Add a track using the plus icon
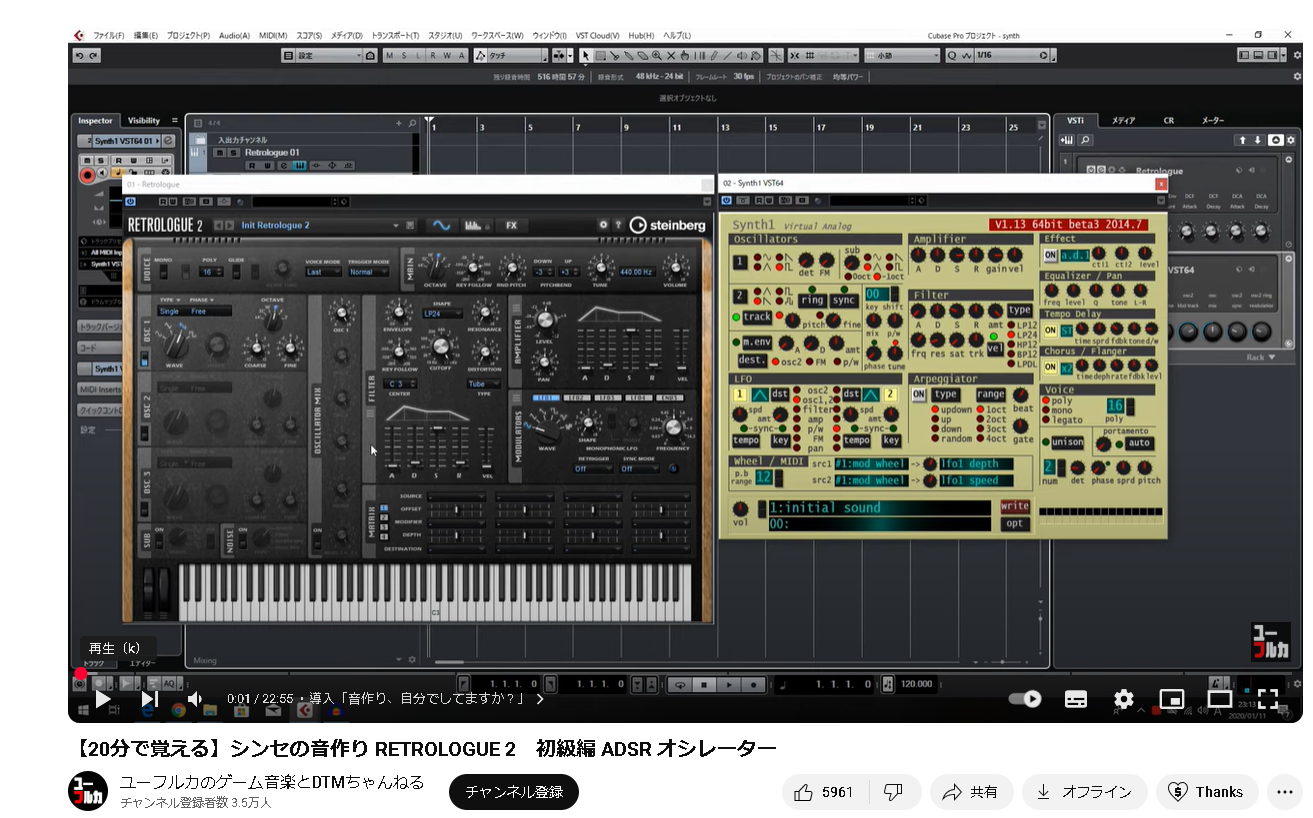1313x818 pixels. [x=399, y=123]
